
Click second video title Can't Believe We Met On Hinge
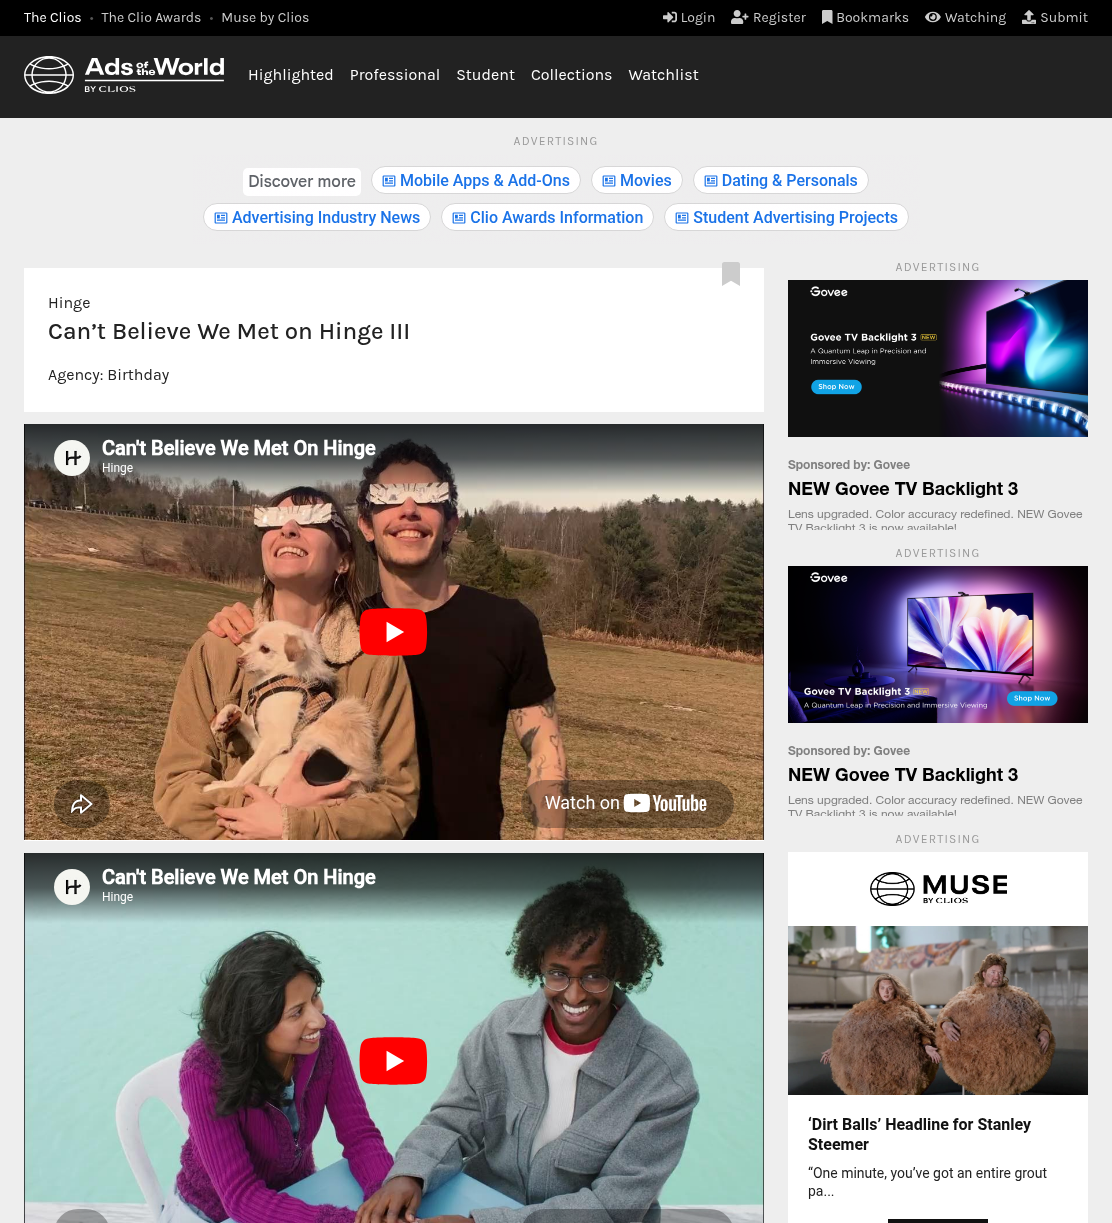239,877
